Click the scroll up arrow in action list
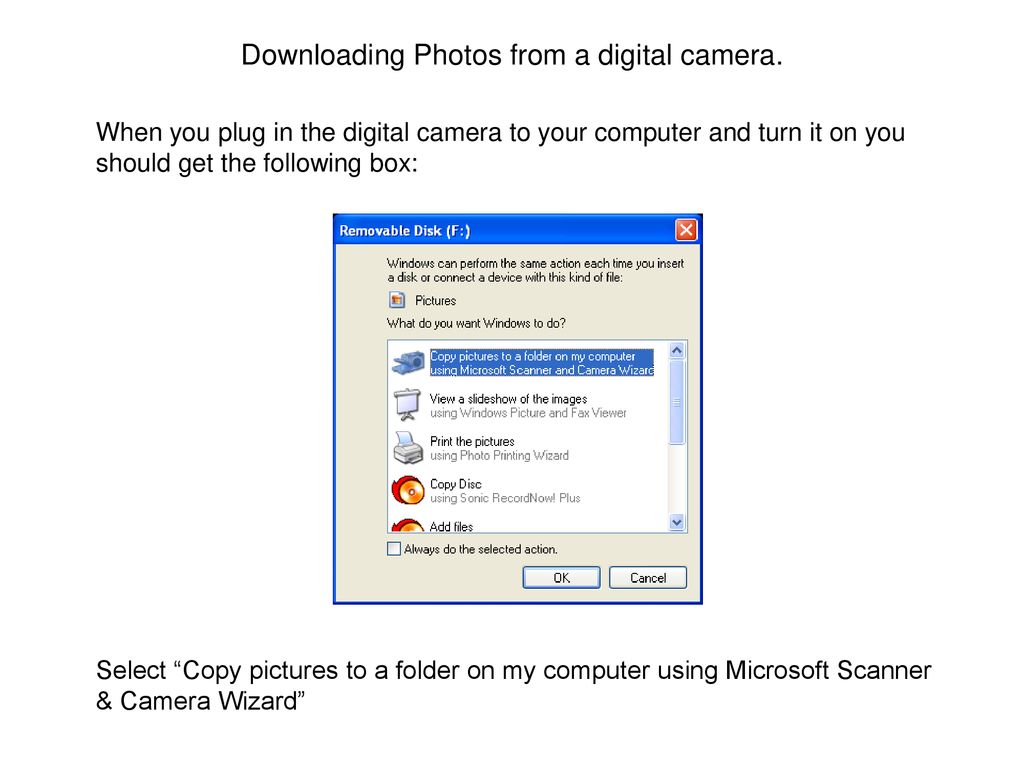Screen dimensions: 1024x768 tap(677, 351)
